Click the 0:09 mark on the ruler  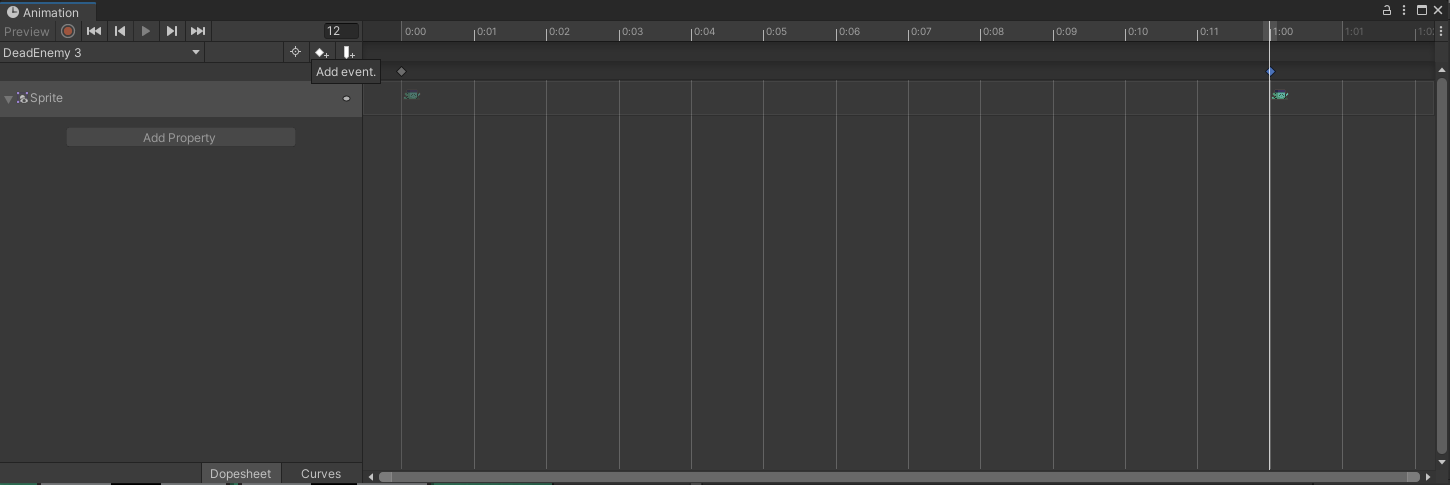coord(1065,32)
